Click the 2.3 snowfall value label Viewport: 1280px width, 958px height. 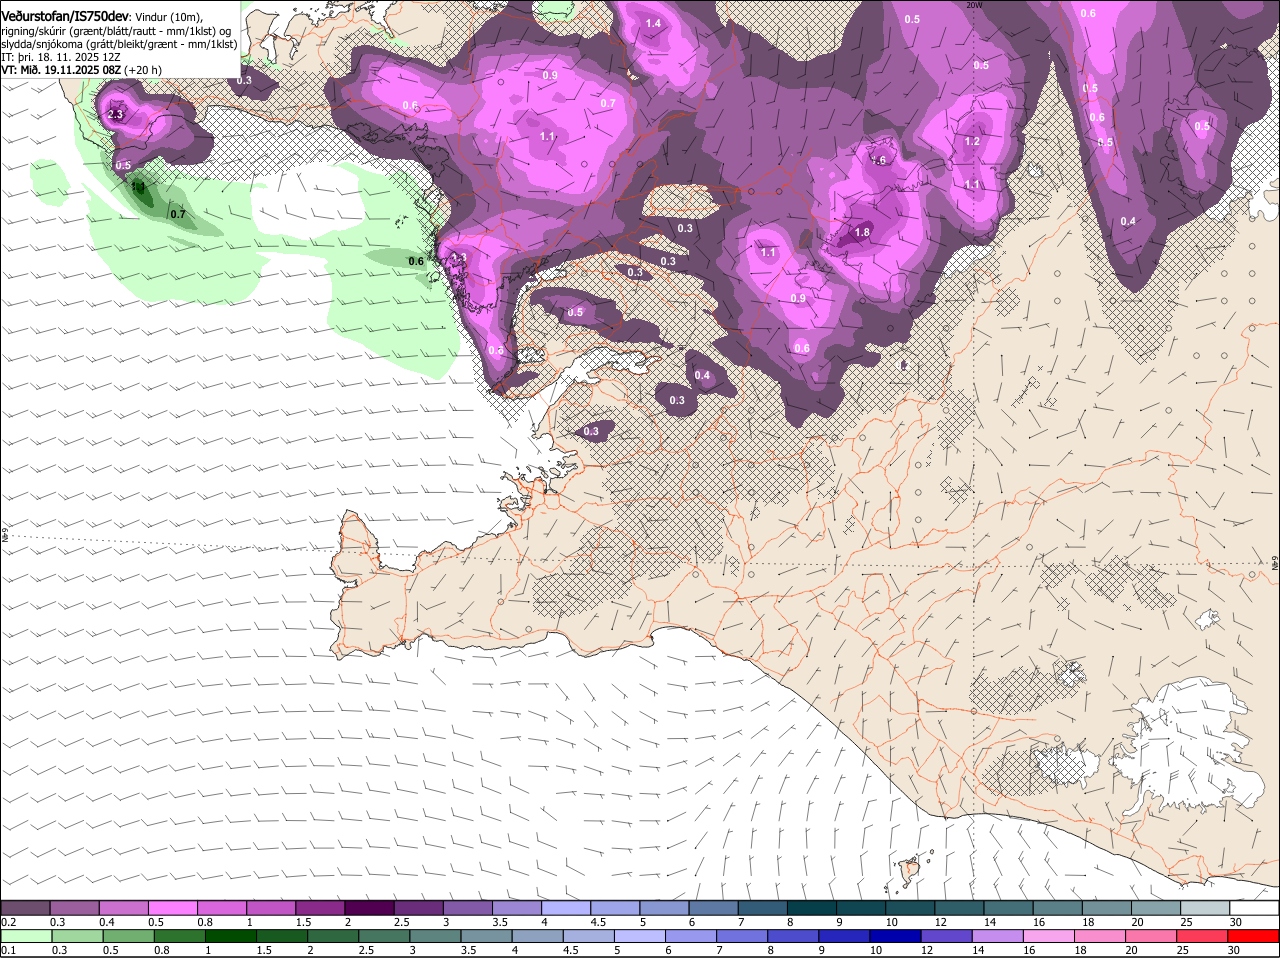pos(115,114)
